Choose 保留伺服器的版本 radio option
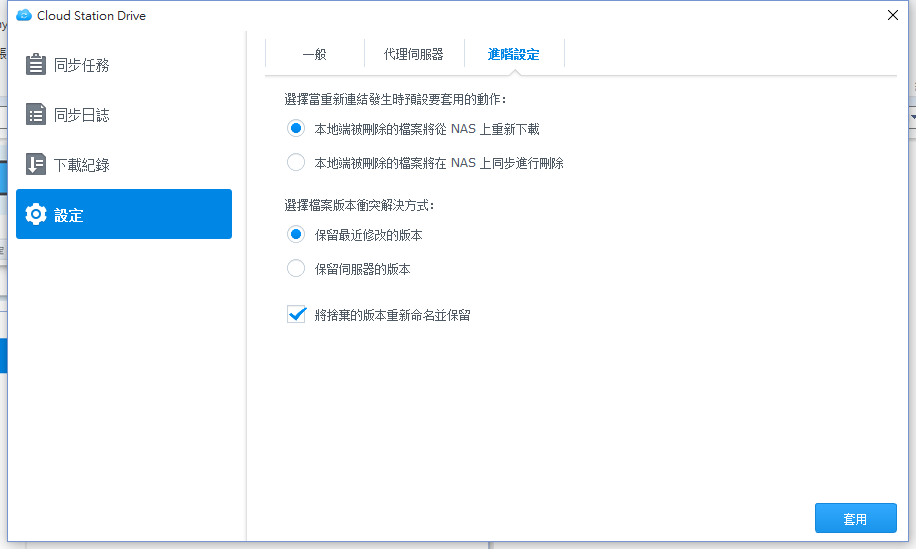916x549 pixels. click(x=296, y=269)
